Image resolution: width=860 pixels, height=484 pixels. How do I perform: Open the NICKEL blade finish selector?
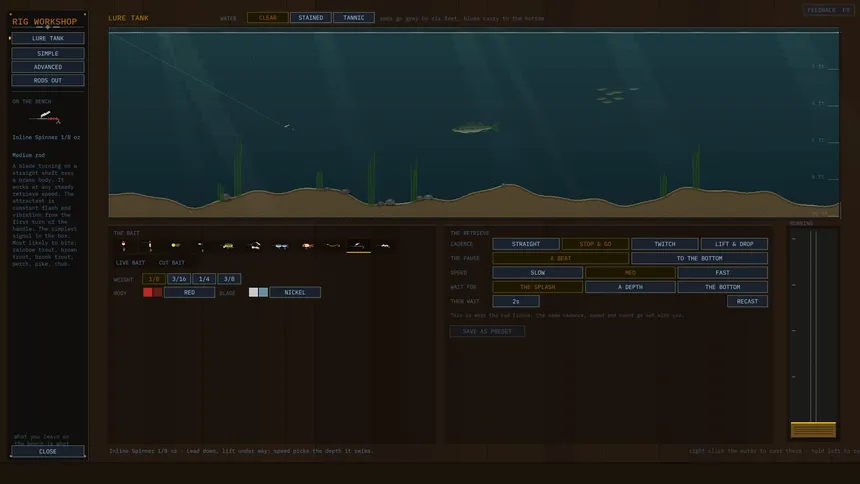click(x=295, y=292)
